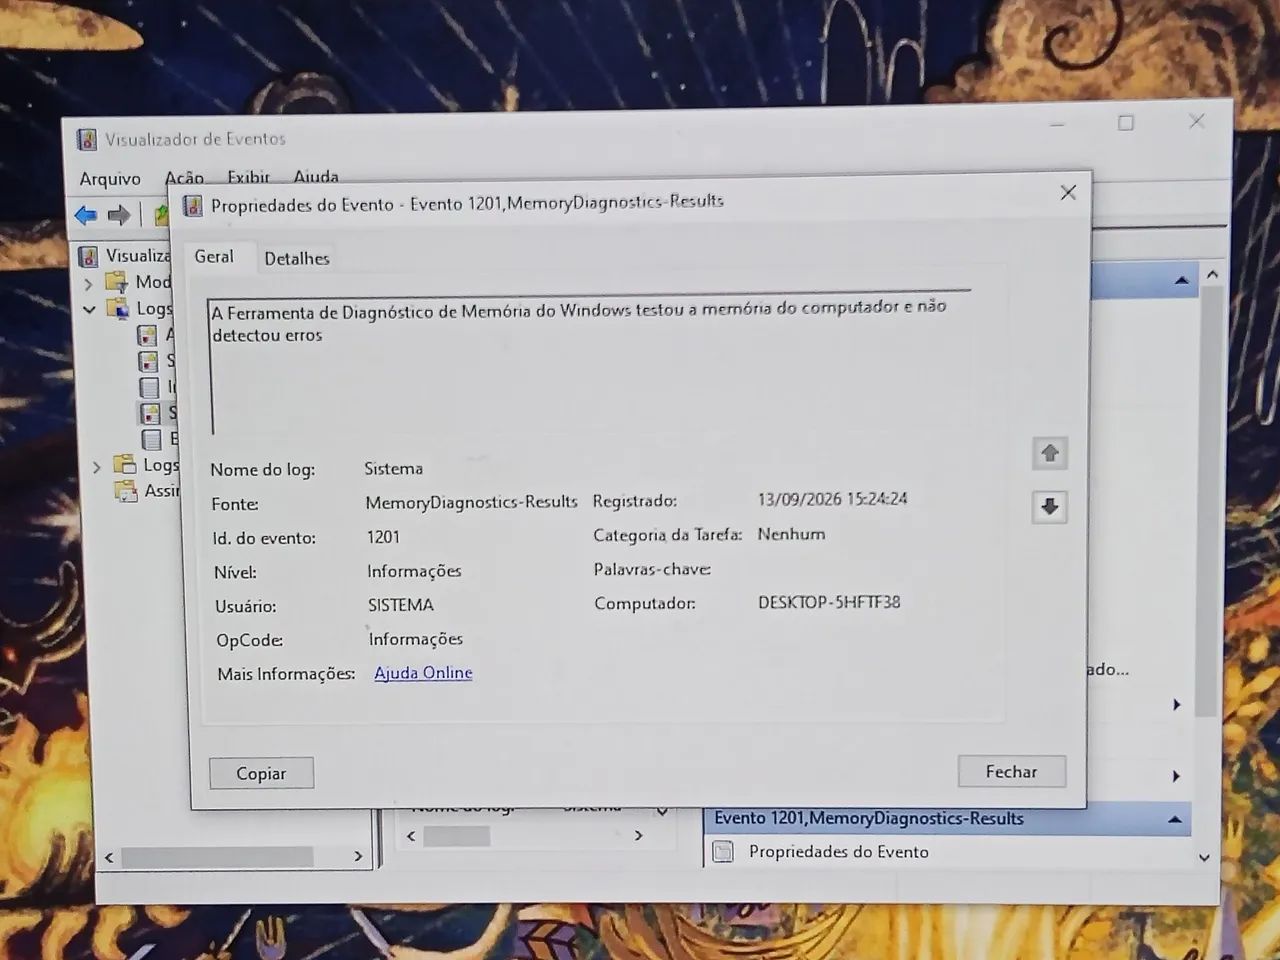The height and width of the screenshot is (960, 1280).
Task: Click the Palavras-chave label
Action: pos(652,569)
